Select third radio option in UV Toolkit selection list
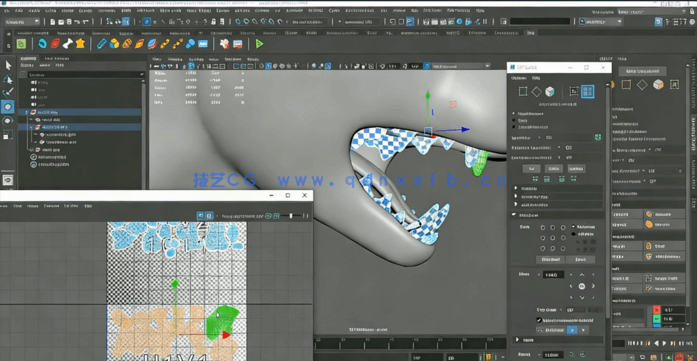 tap(514, 127)
